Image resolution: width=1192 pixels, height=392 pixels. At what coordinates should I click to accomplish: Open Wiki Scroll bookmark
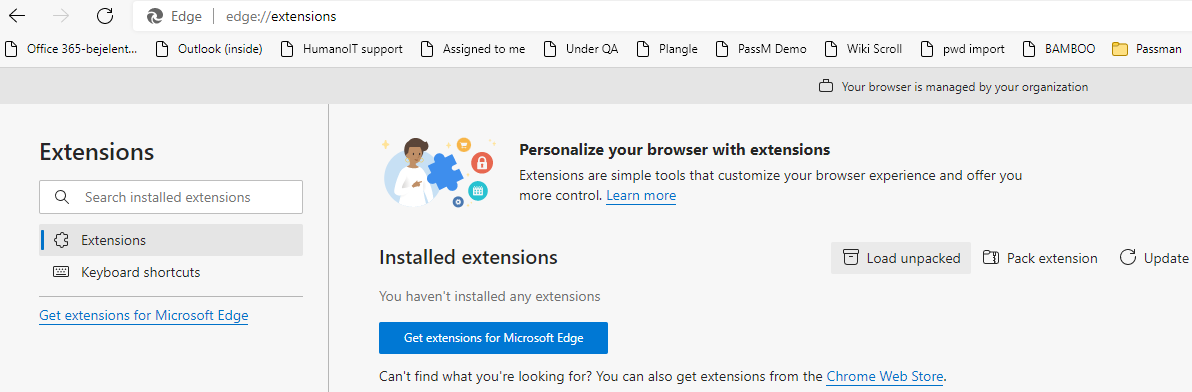click(x=863, y=49)
